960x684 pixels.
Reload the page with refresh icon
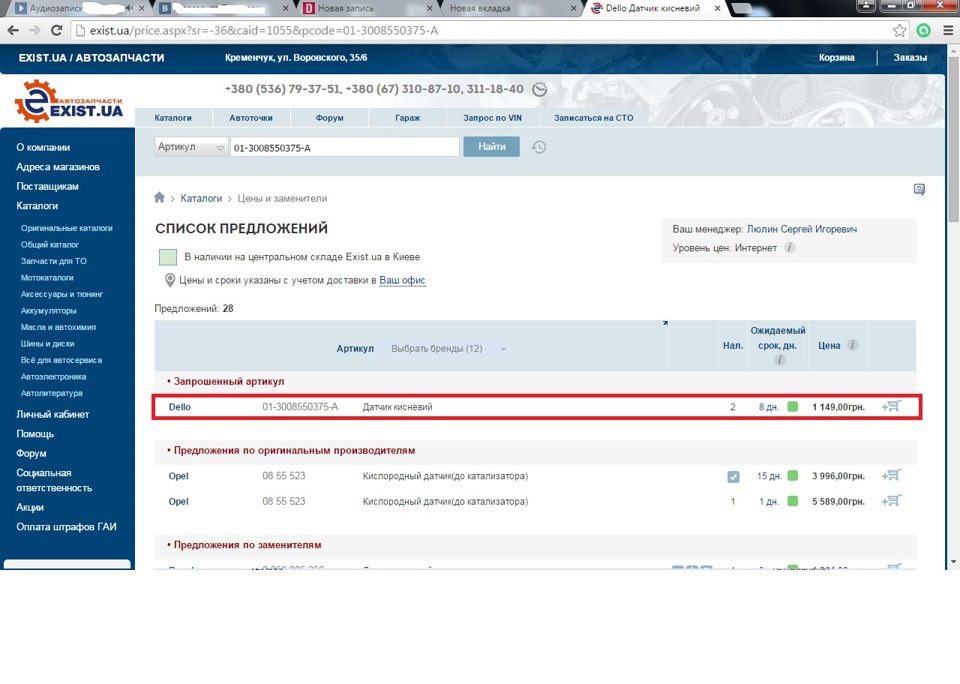(x=56, y=31)
